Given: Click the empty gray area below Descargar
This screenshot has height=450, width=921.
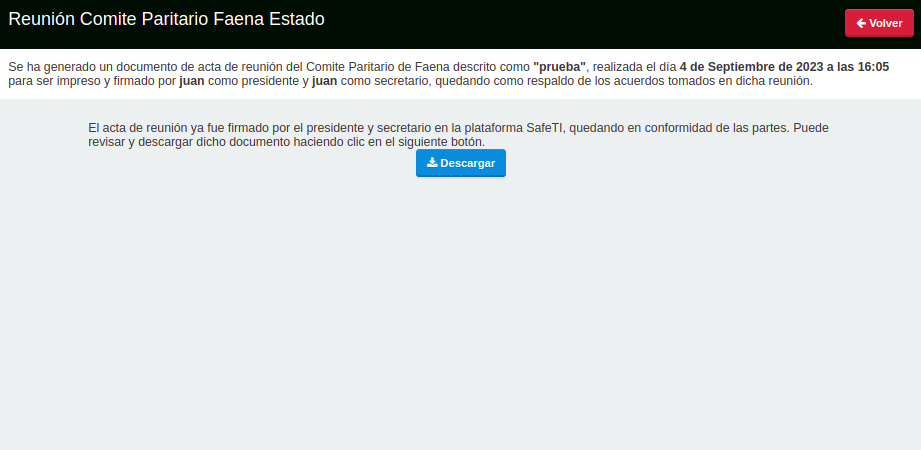Looking at the screenshot, I should click(460, 311).
